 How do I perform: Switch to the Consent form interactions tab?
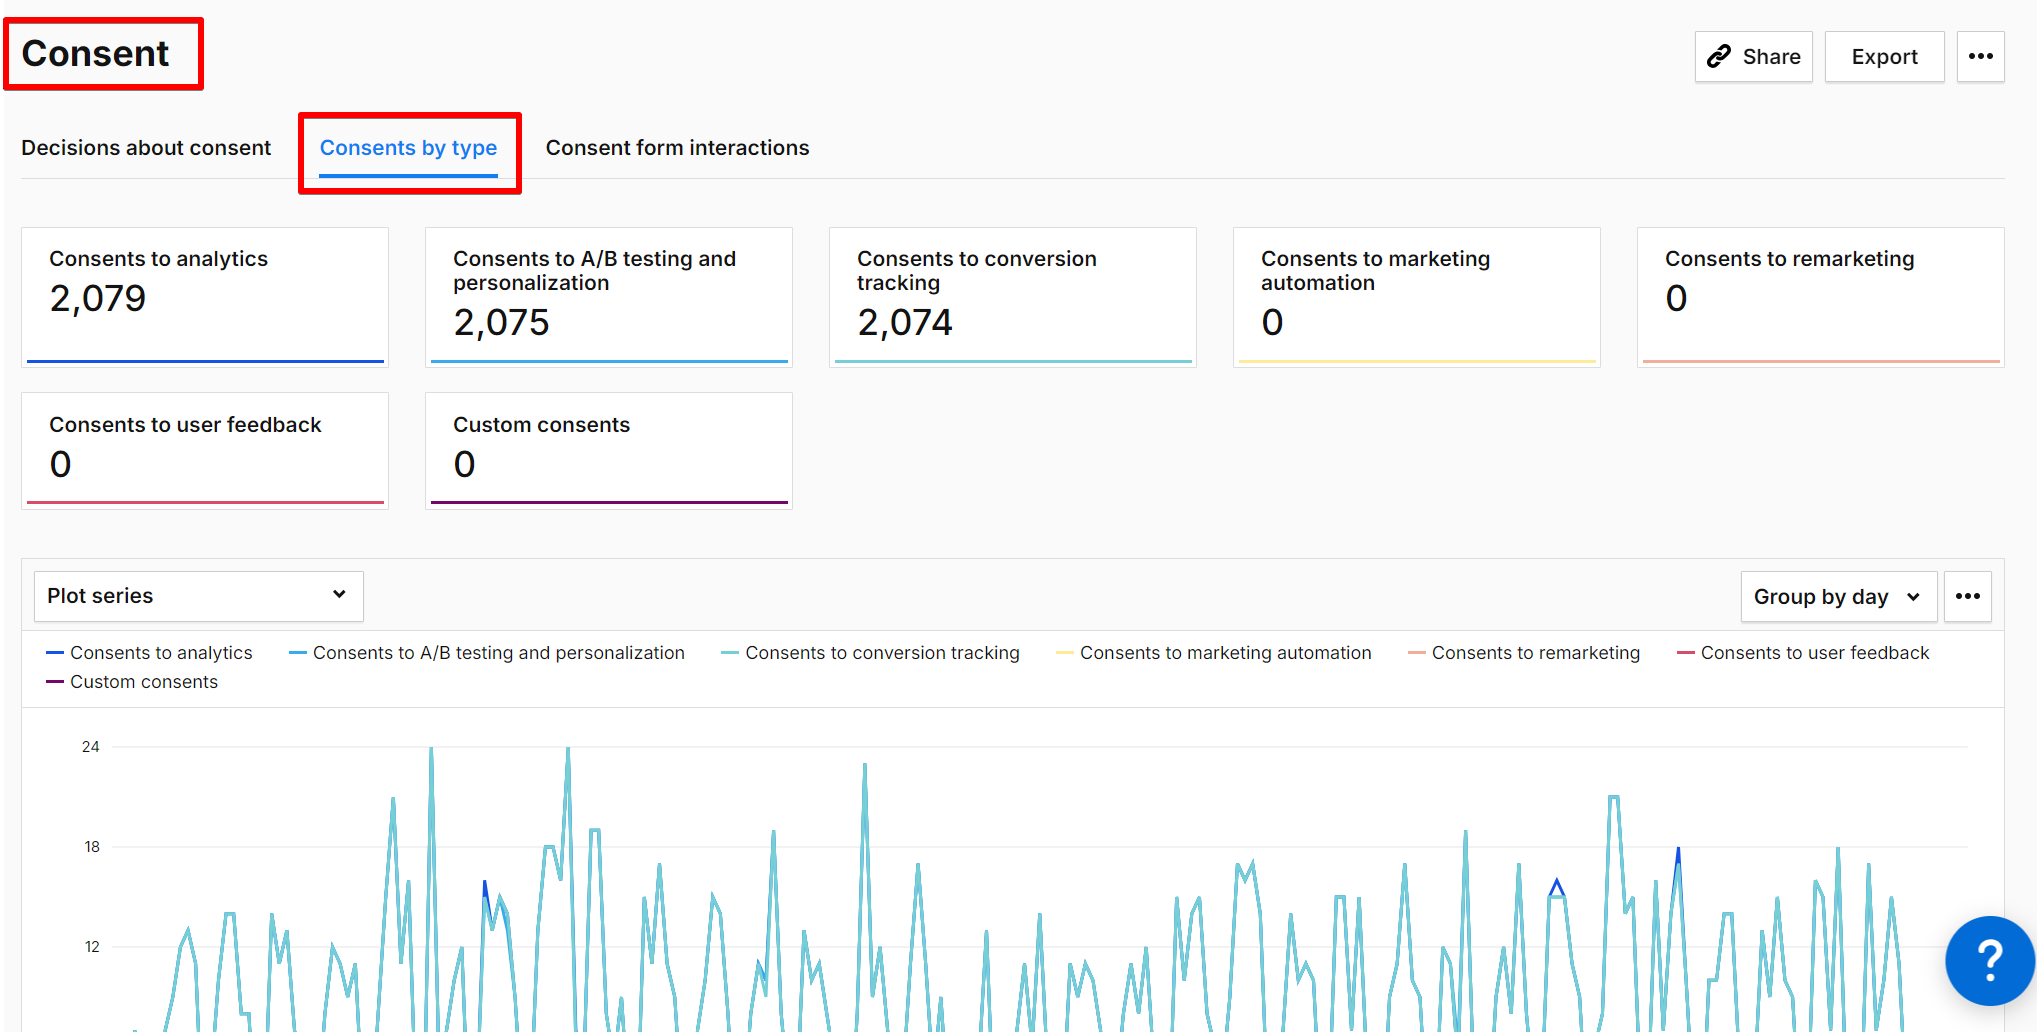click(x=677, y=147)
